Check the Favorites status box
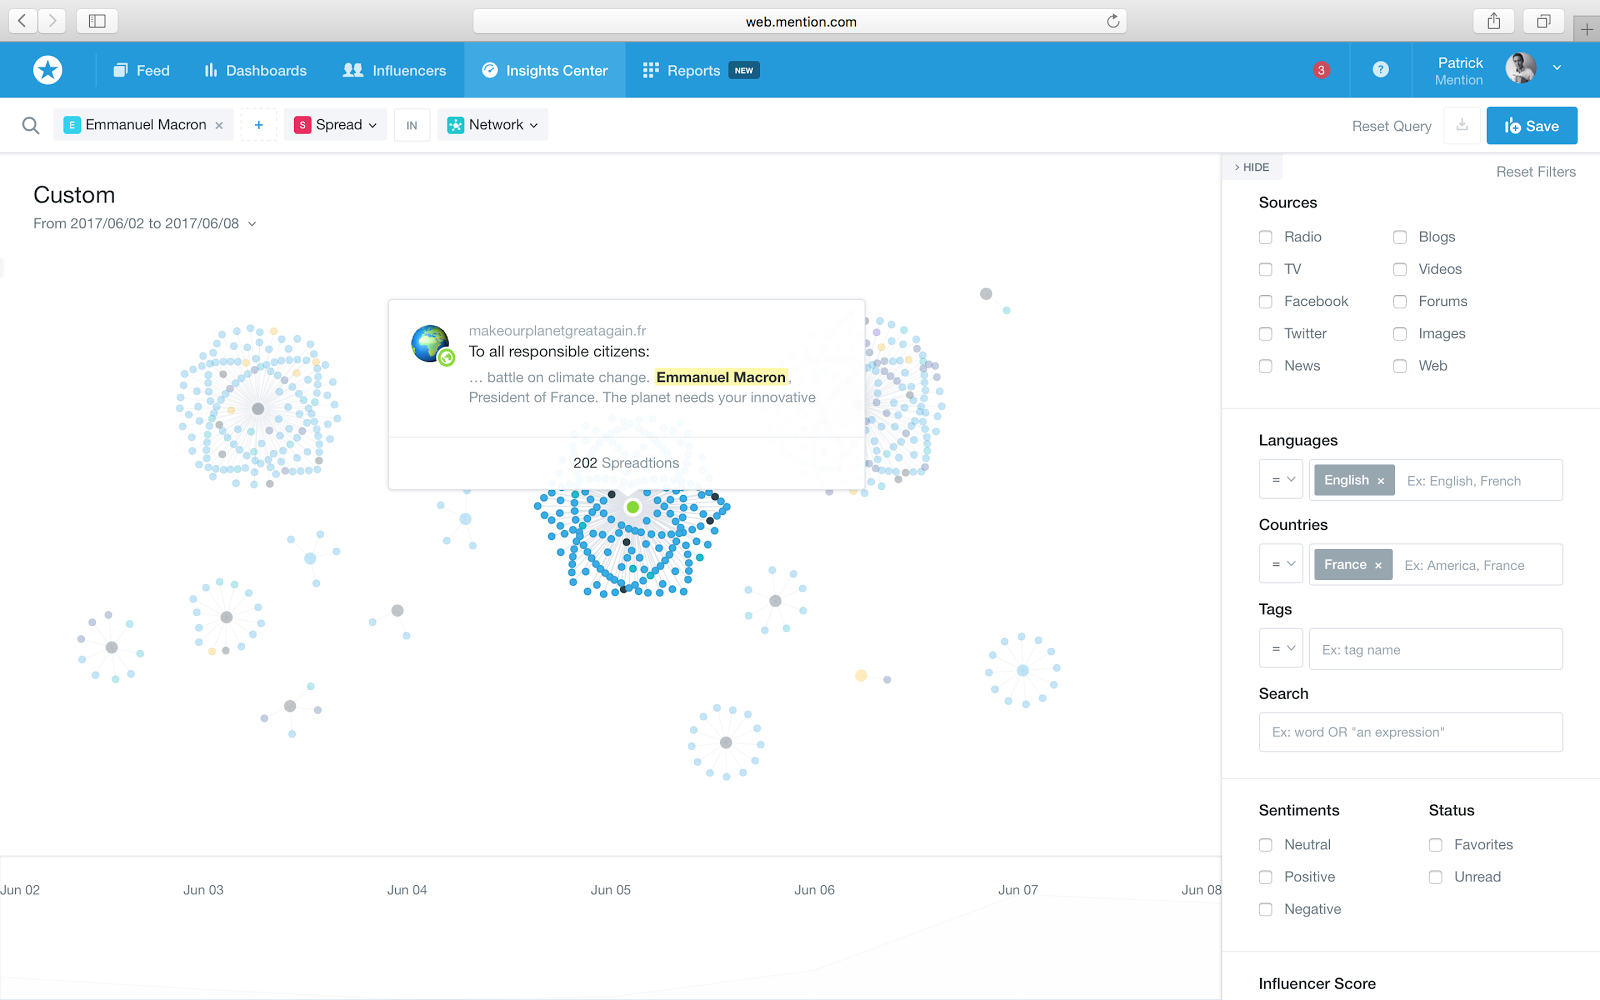This screenshot has width=1600, height=1000. (1435, 845)
